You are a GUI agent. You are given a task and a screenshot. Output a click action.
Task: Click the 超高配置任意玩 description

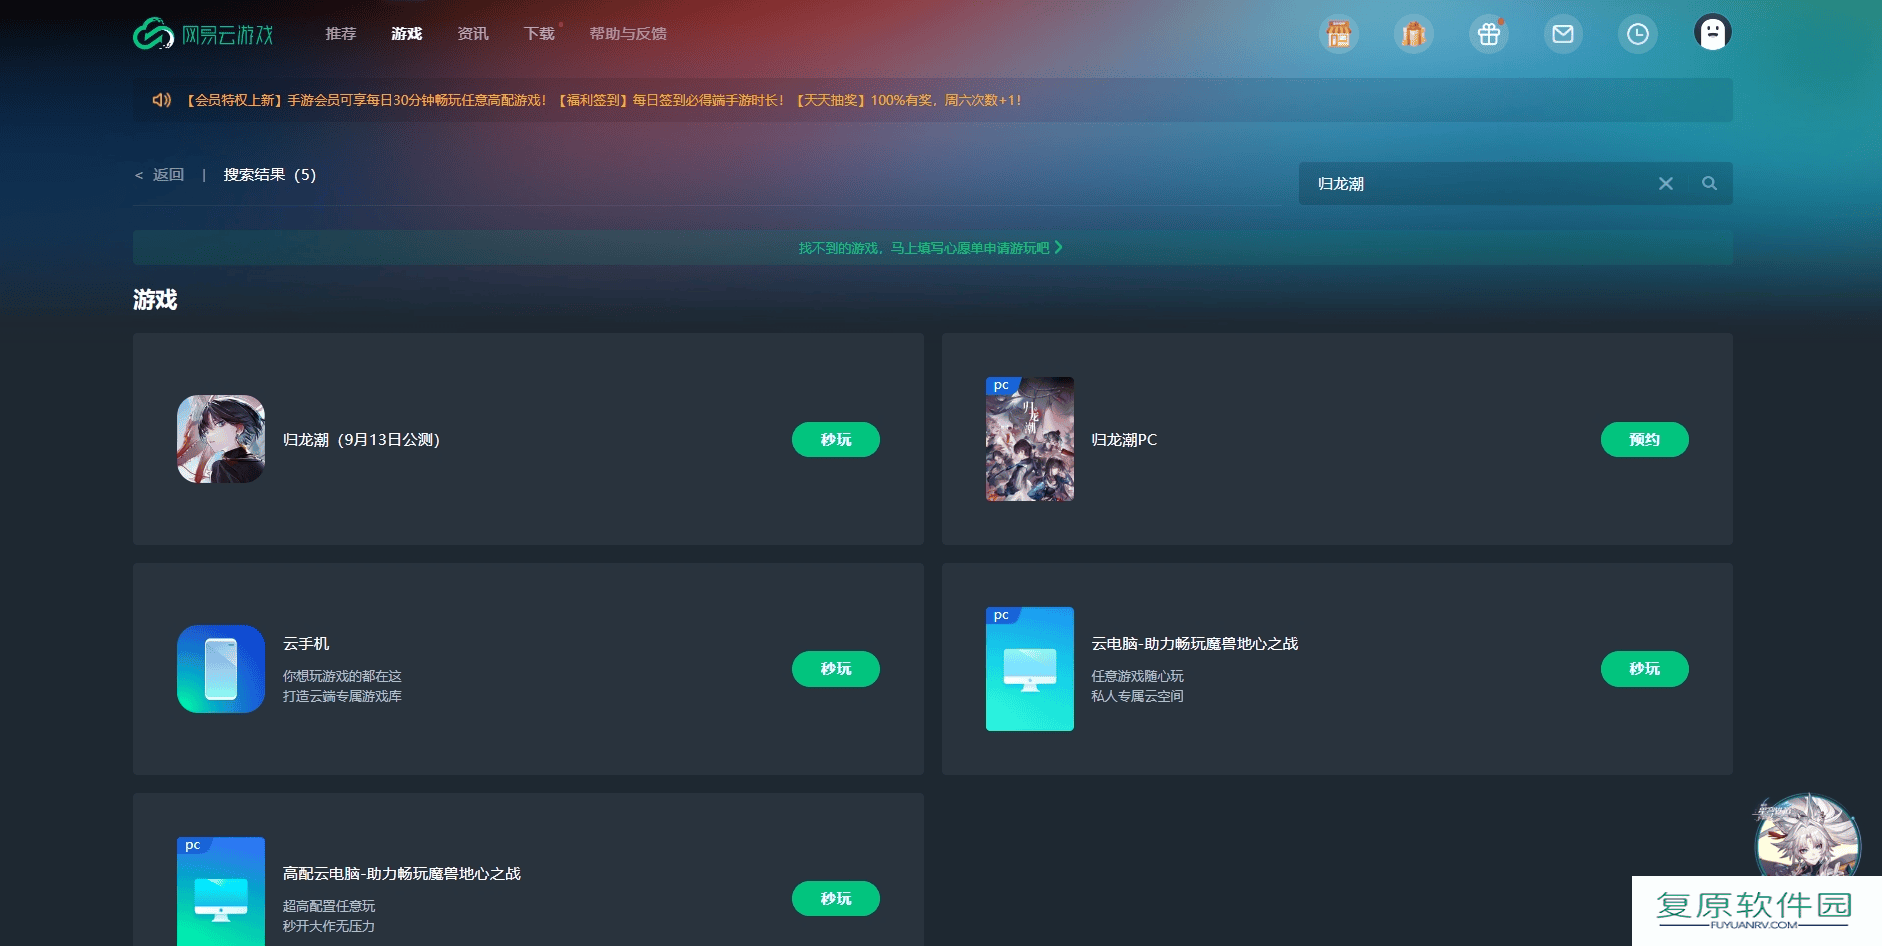coord(329,907)
